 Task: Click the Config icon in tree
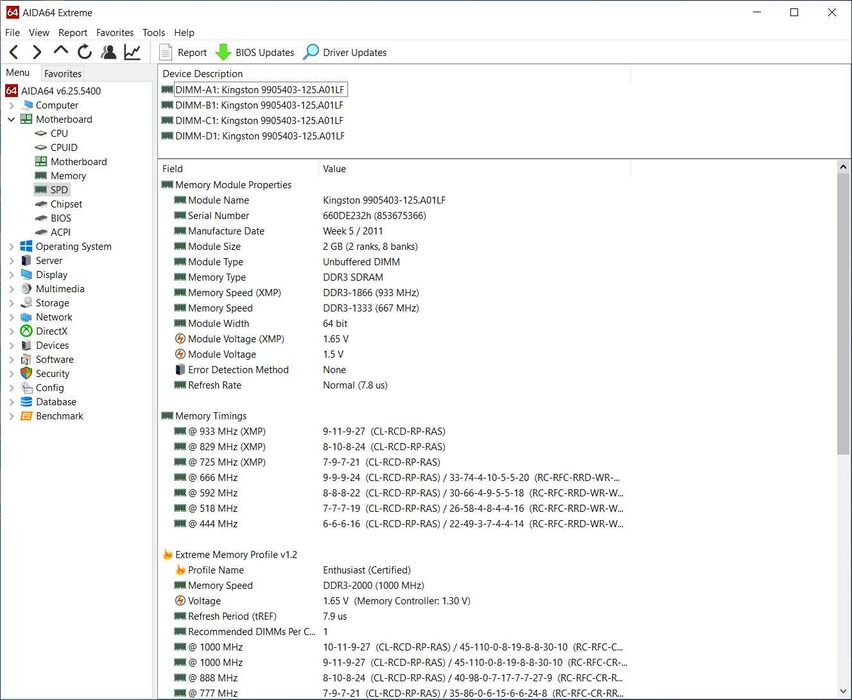(26, 388)
